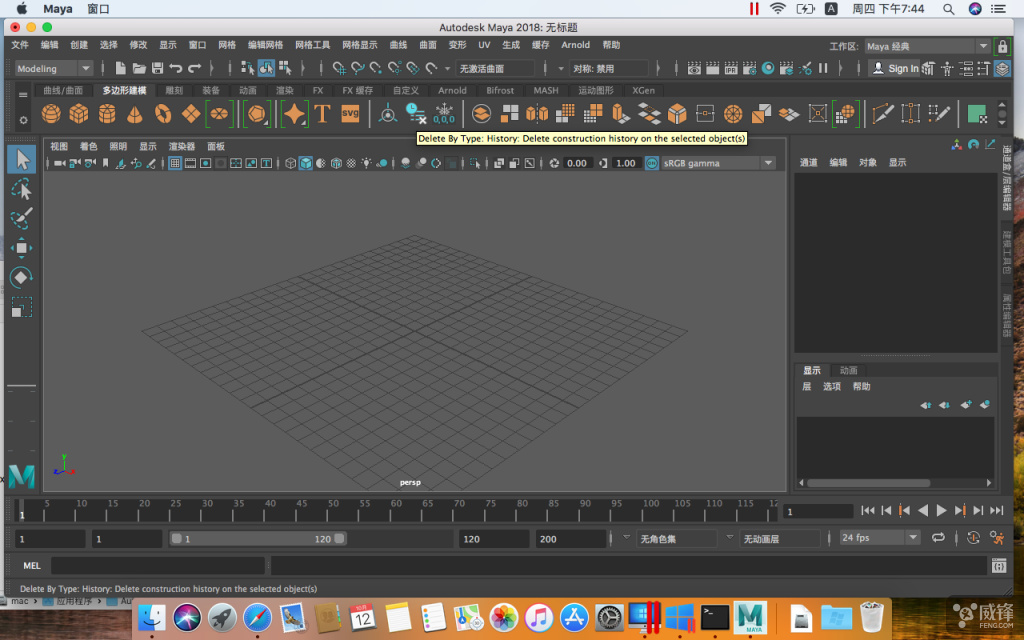Toggle the pause viewport button
The width and height of the screenshot is (1024, 640).
(823, 68)
